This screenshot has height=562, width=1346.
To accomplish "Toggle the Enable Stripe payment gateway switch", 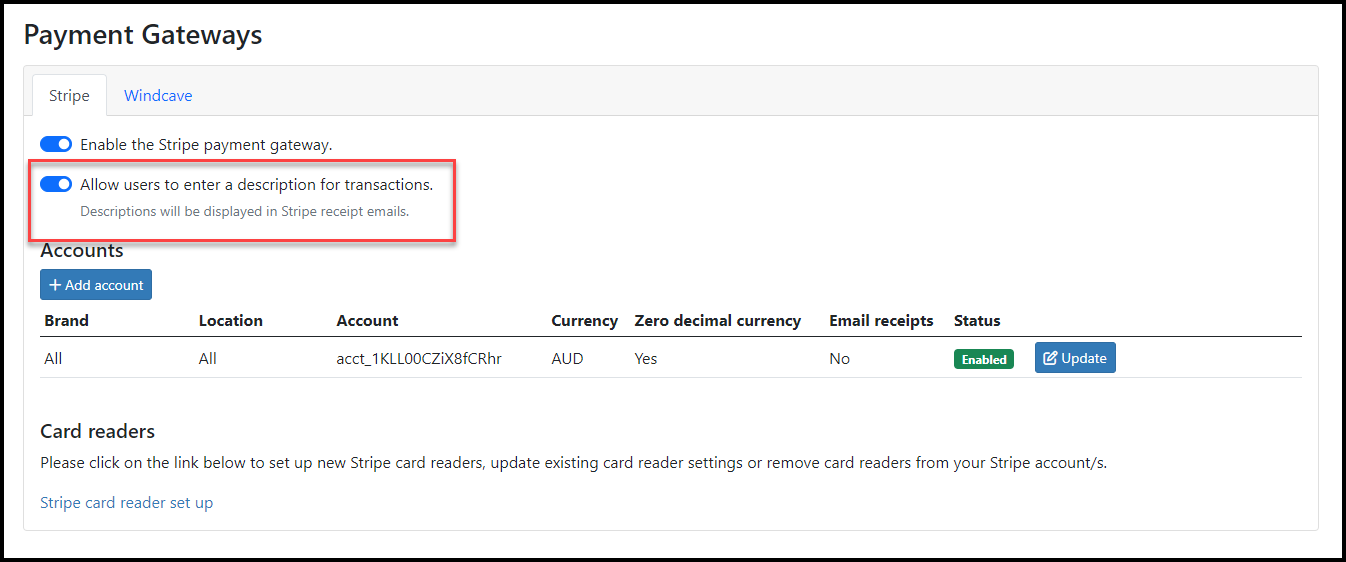I will tap(56, 144).
